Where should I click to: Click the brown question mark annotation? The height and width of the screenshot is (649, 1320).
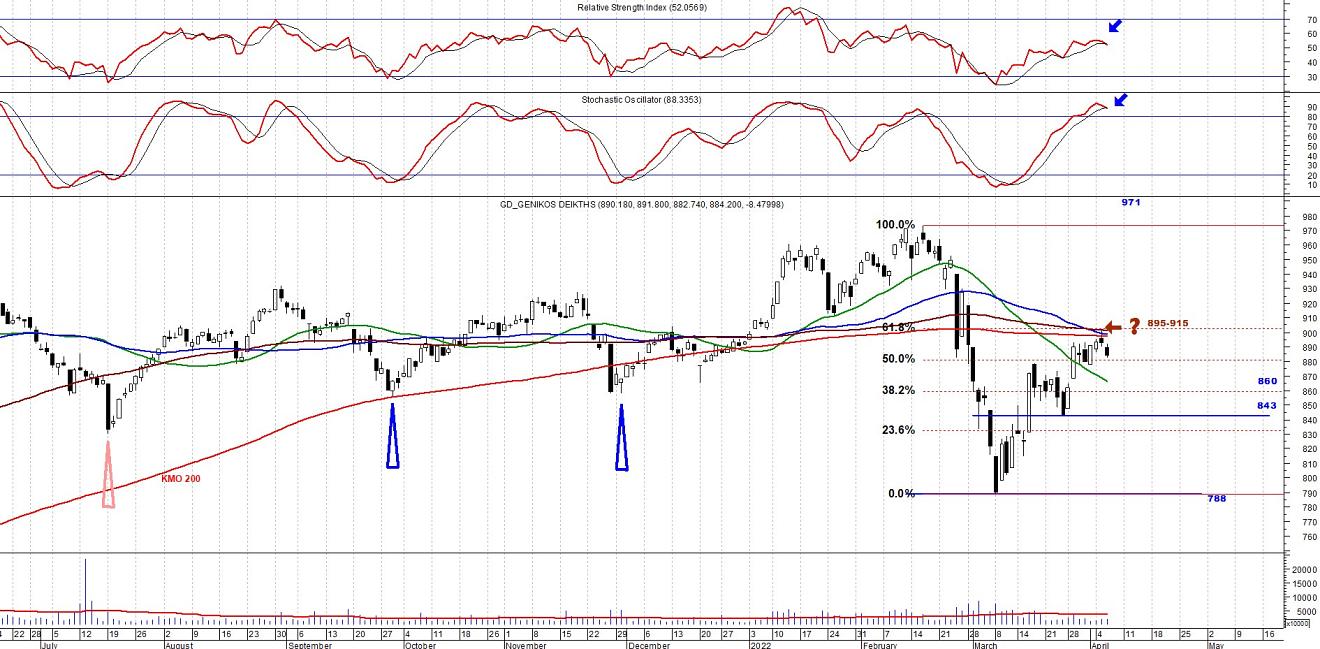(1134, 326)
